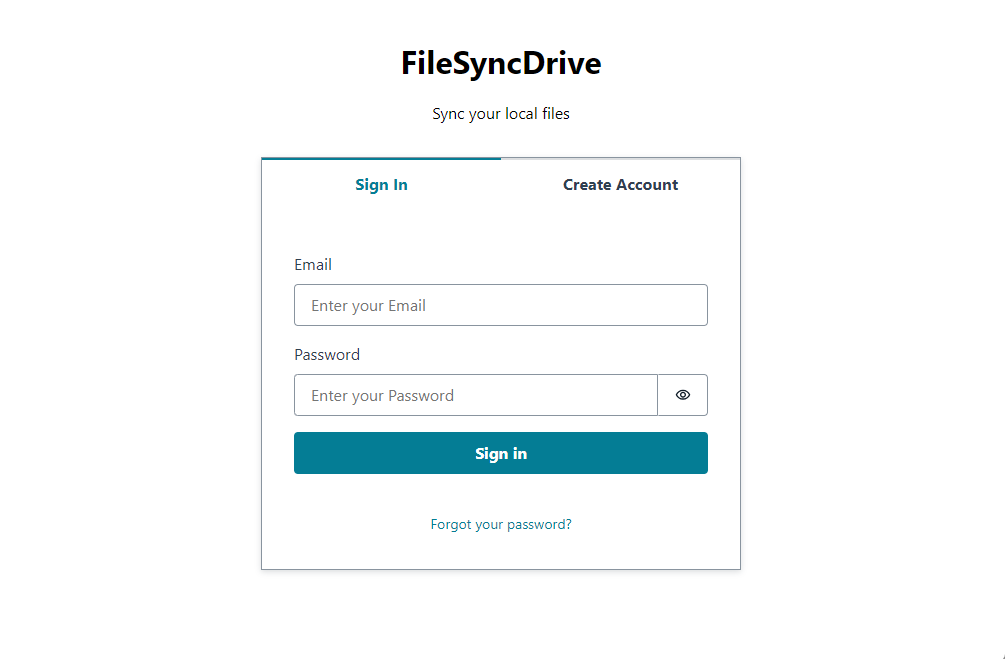Click the Sync your local files tagline
Viewport: 1005px width, 659px height.
point(500,113)
